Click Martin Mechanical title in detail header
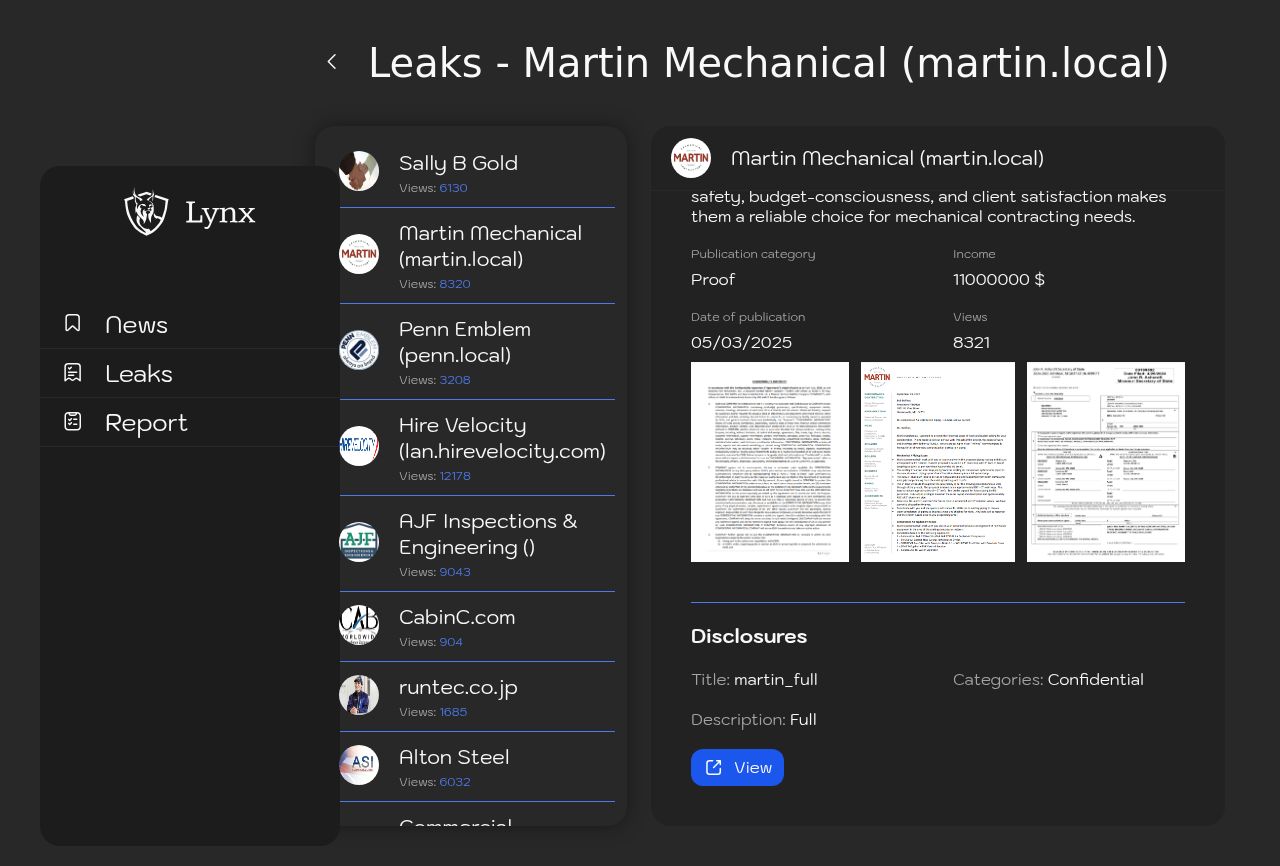The height and width of the screenshot is (866, 1280). pyautogui.click(x=888, y=158)
